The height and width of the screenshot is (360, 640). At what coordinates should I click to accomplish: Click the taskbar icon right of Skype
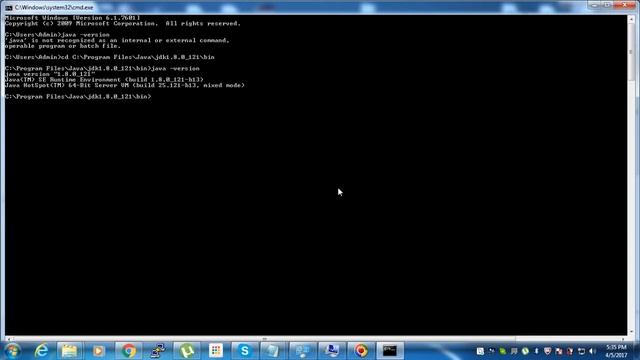(x=273, y=351)
